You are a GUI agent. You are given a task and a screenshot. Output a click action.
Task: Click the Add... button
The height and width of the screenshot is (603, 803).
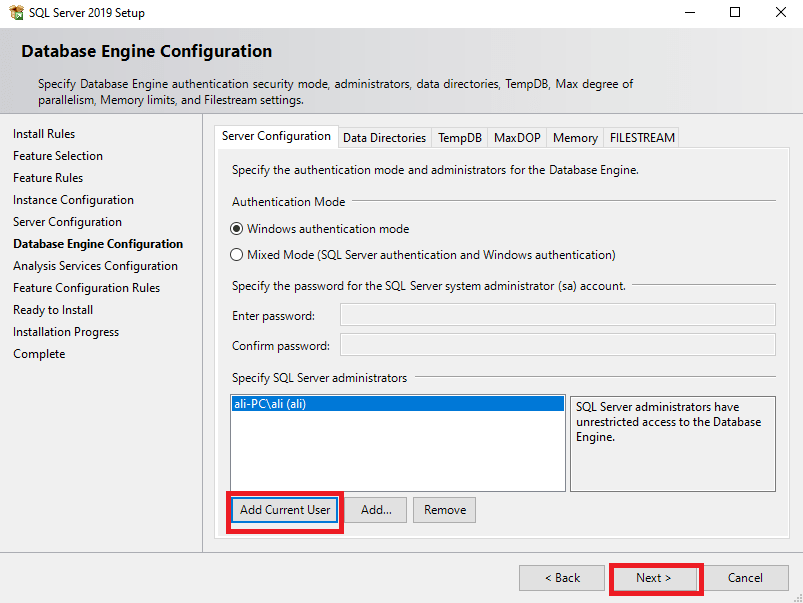tap(376, 510)
